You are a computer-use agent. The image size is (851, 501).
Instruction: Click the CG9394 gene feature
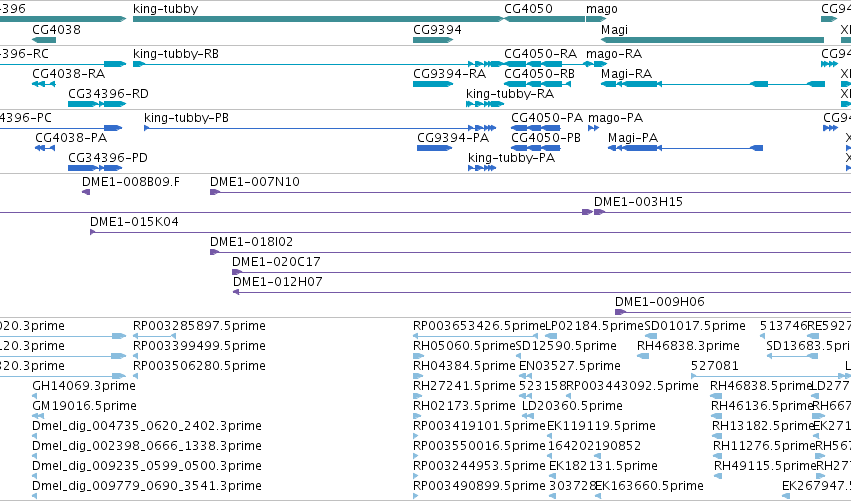point(433,40)
